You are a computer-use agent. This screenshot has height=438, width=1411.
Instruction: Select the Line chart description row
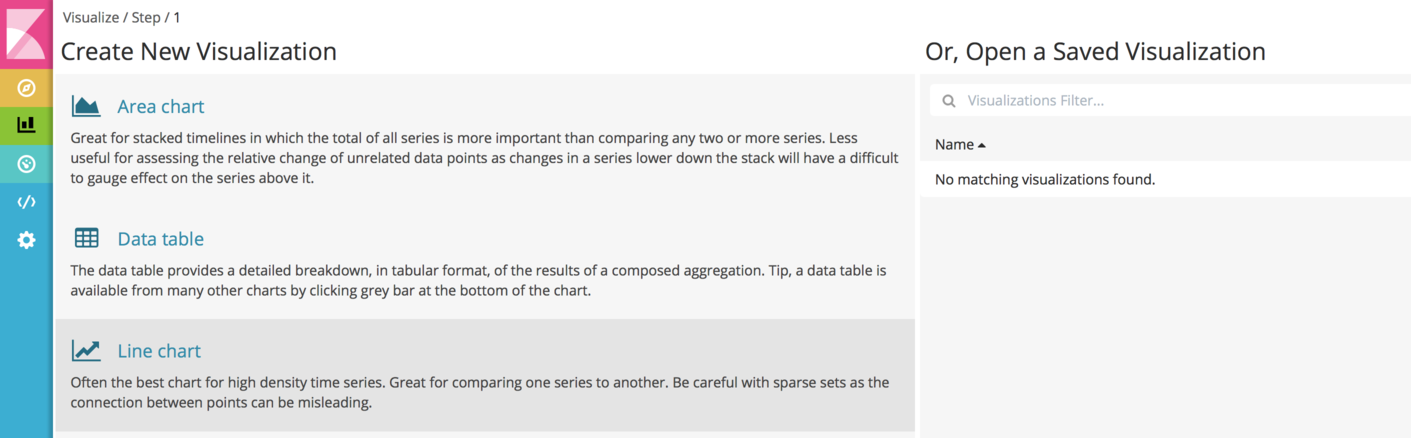[x=485, y=375]
